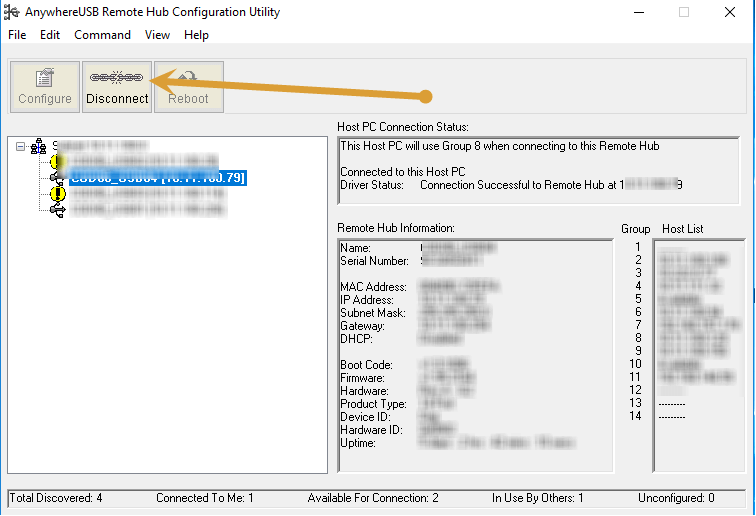Click the 'Connected to this Host PC' text
The width and height of the screenshot is (756, 516).
tap(403, 172)
